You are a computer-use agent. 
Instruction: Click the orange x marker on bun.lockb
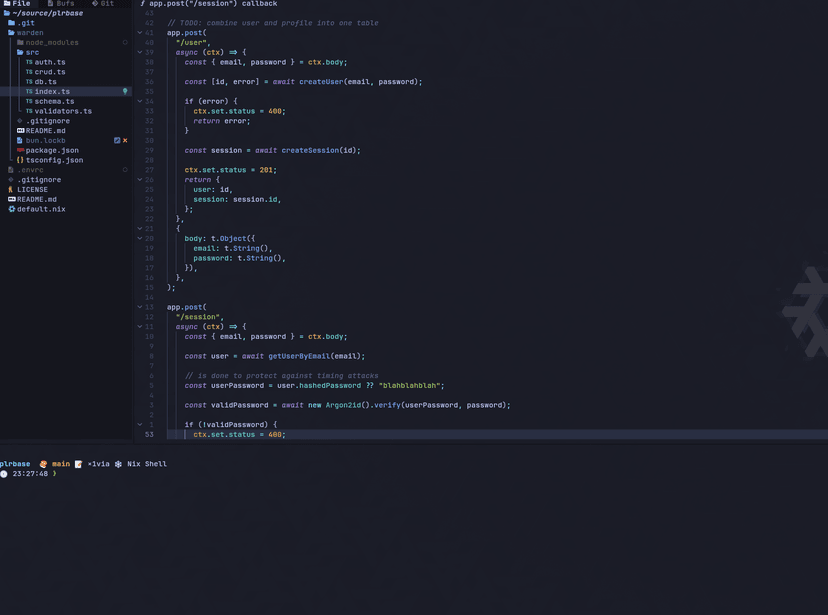[x=125, y=140]
